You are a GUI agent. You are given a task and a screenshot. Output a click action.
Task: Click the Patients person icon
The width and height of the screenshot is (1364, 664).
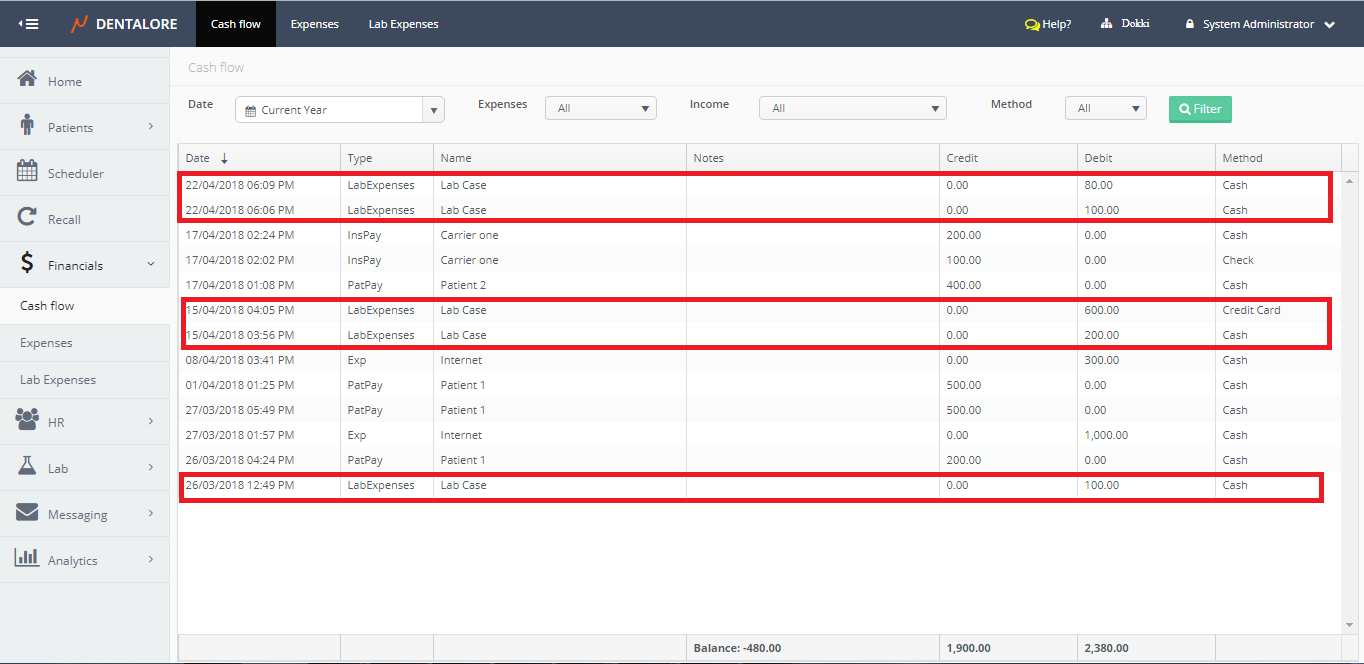(27, 126)
